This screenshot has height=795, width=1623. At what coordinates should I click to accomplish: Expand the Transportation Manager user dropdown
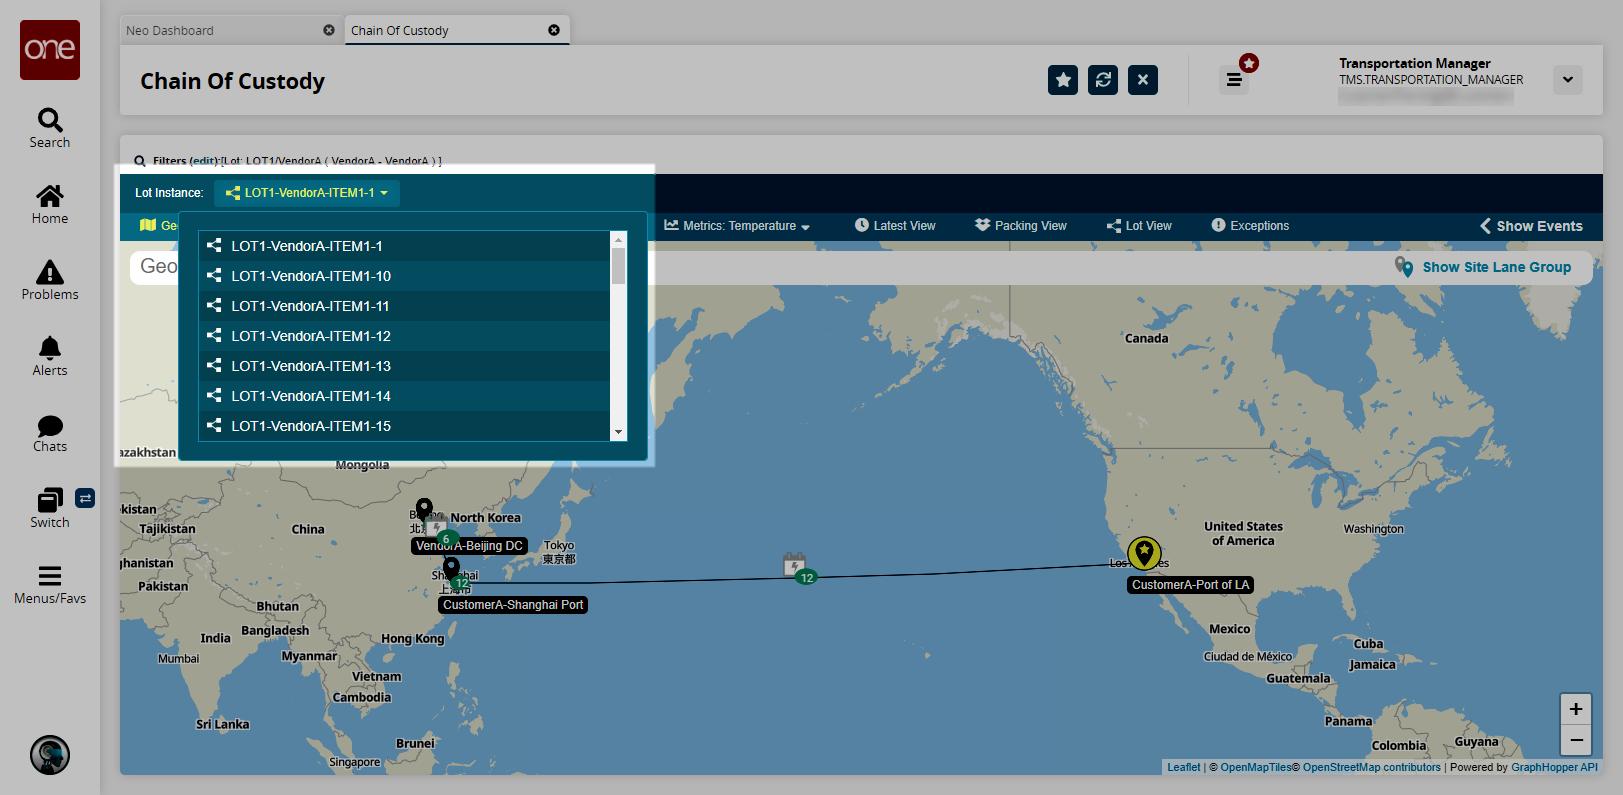click(x=1568, y=80)
